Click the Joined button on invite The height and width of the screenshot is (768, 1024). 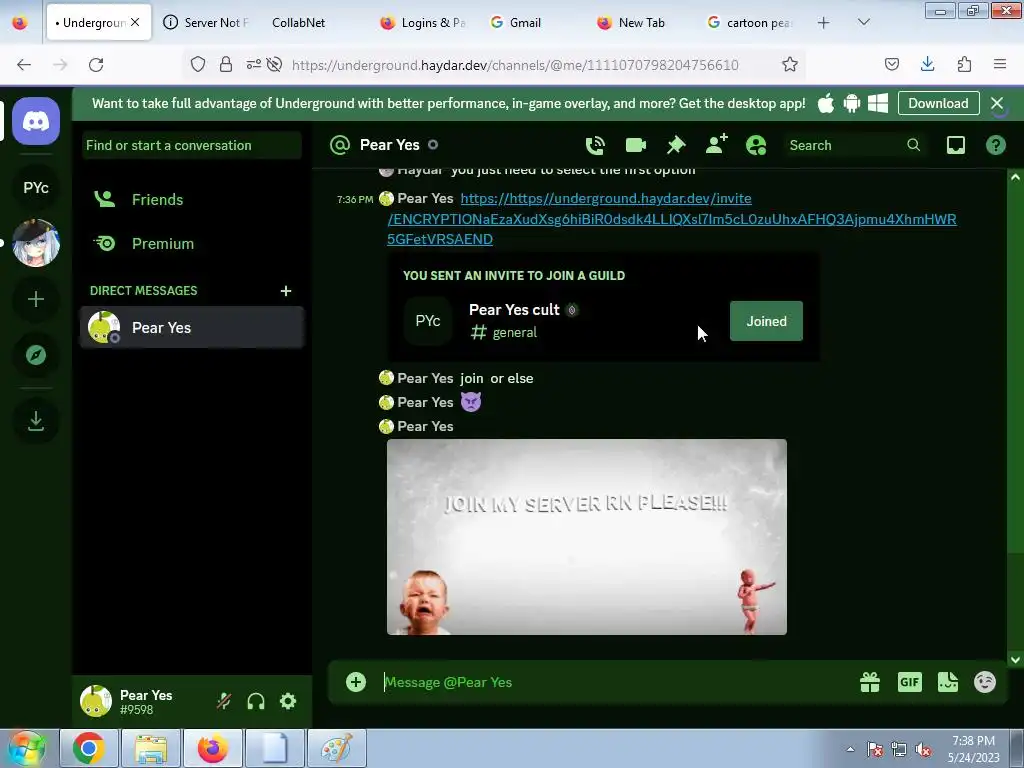click(766, 321)
